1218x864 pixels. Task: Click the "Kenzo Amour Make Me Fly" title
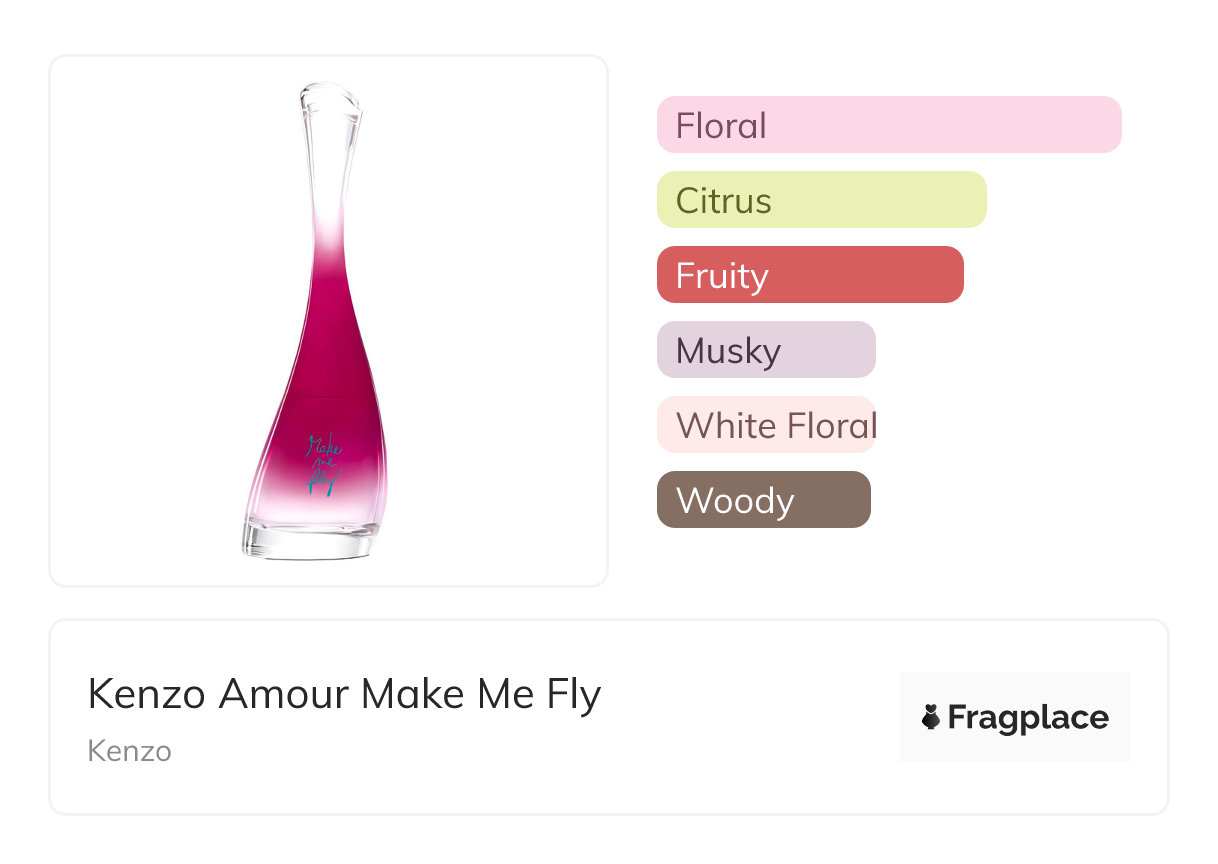pyautogui.click(x=344, y=694)
